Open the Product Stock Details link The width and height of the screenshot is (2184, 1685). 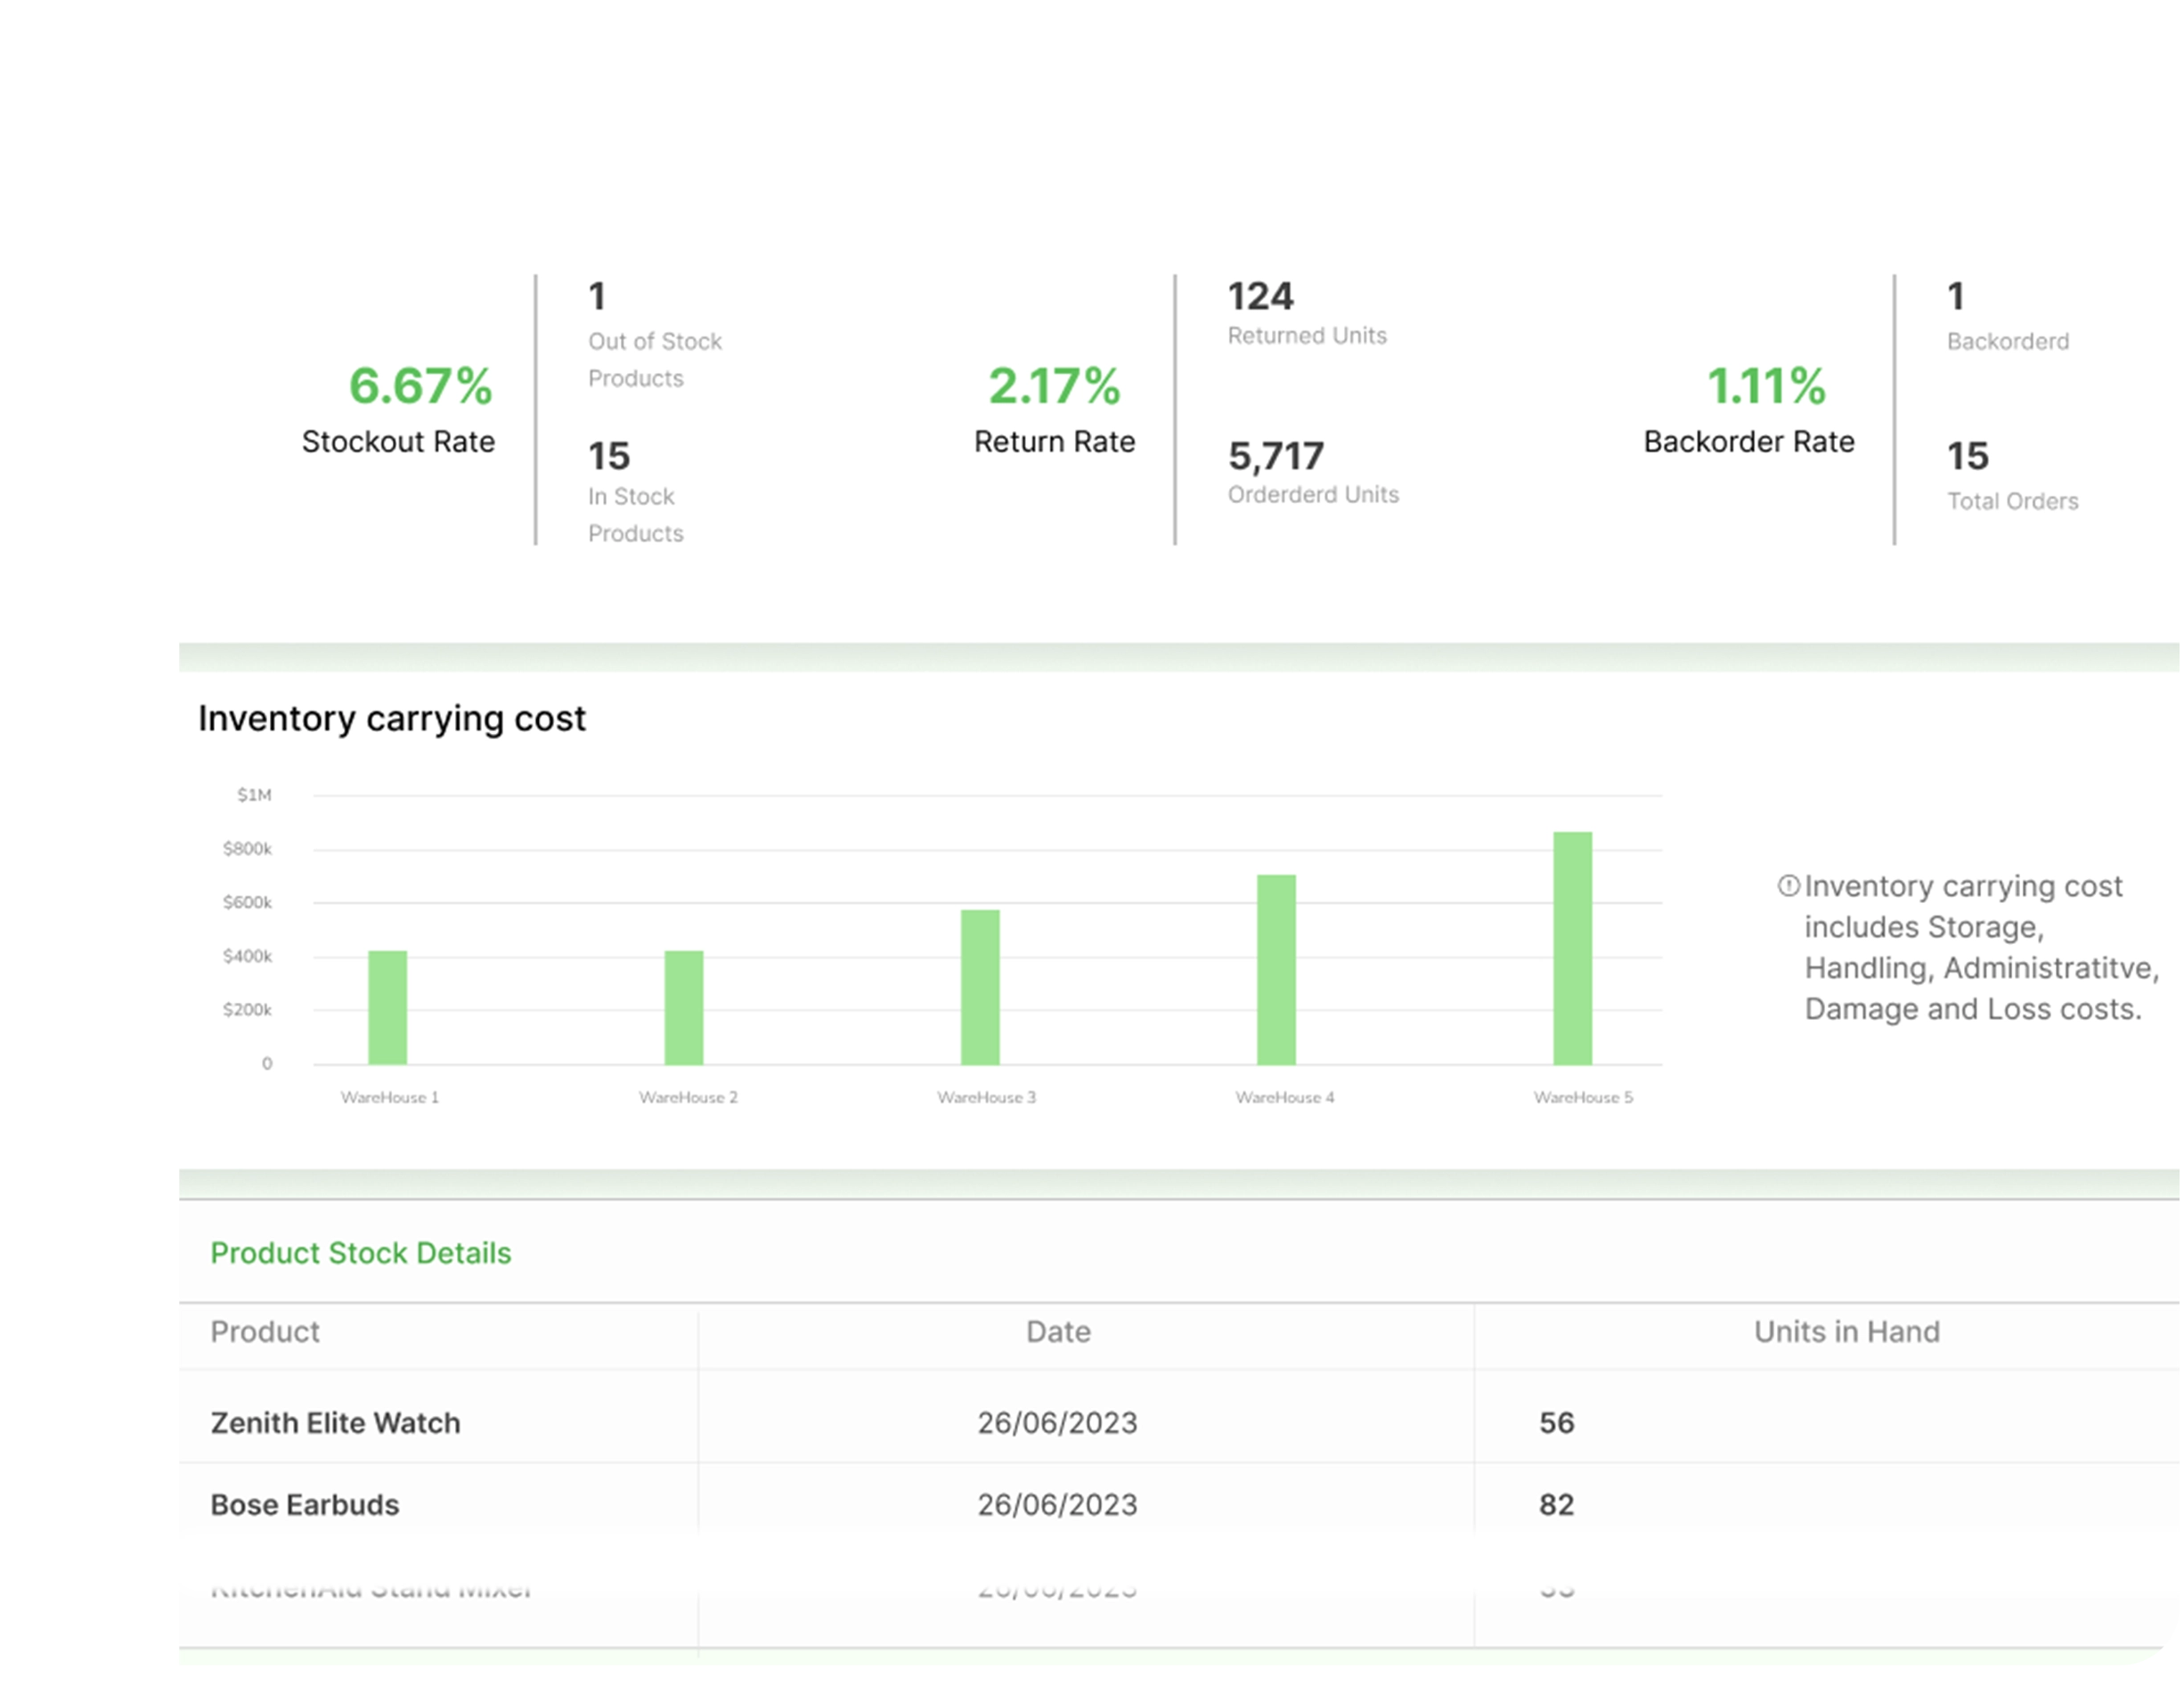(360, 1252)
